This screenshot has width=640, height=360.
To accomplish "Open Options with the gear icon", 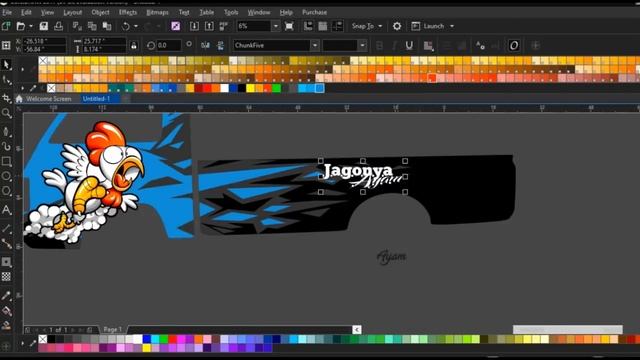I will [397, 26].
